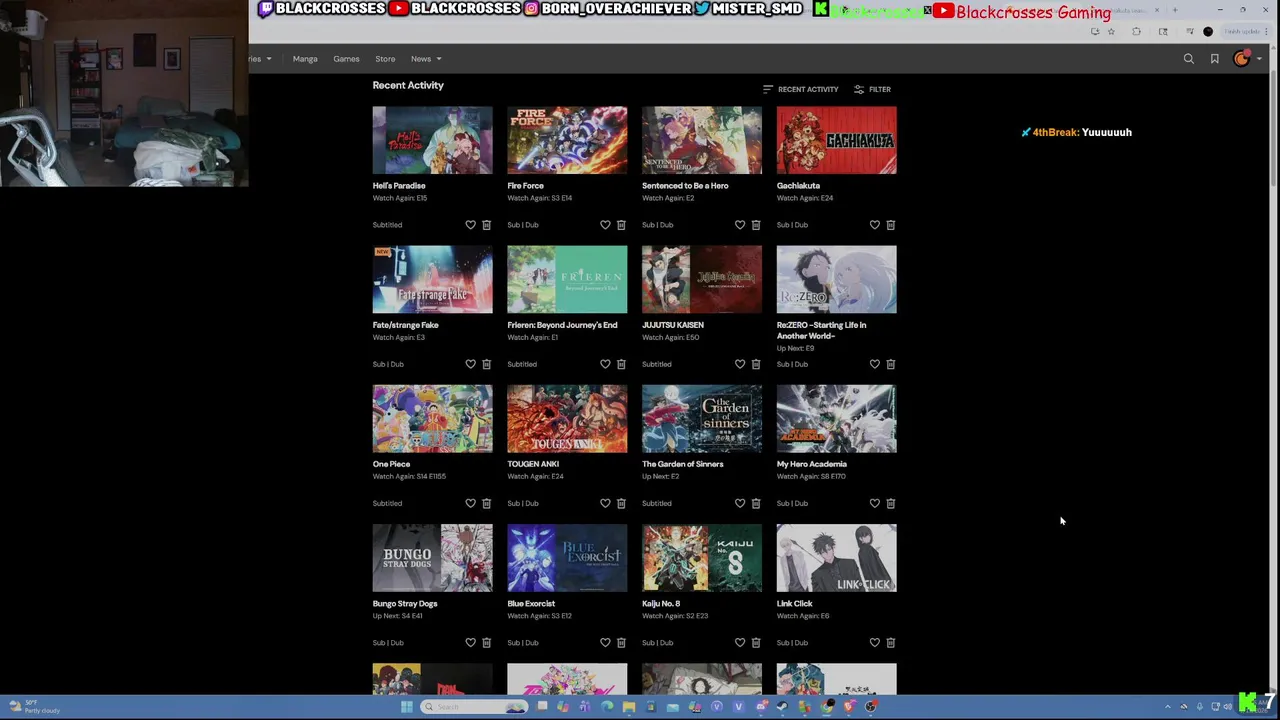Remove My Hero Academia via trash
This screenshot has height=720, width=1280.
pyautogui.click(x=891, y=503)
